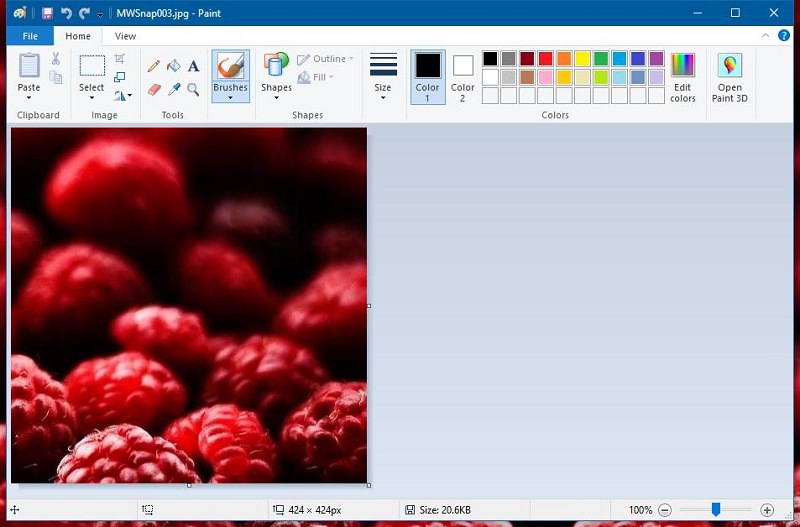Activate the Text tool

coord(193,66)
